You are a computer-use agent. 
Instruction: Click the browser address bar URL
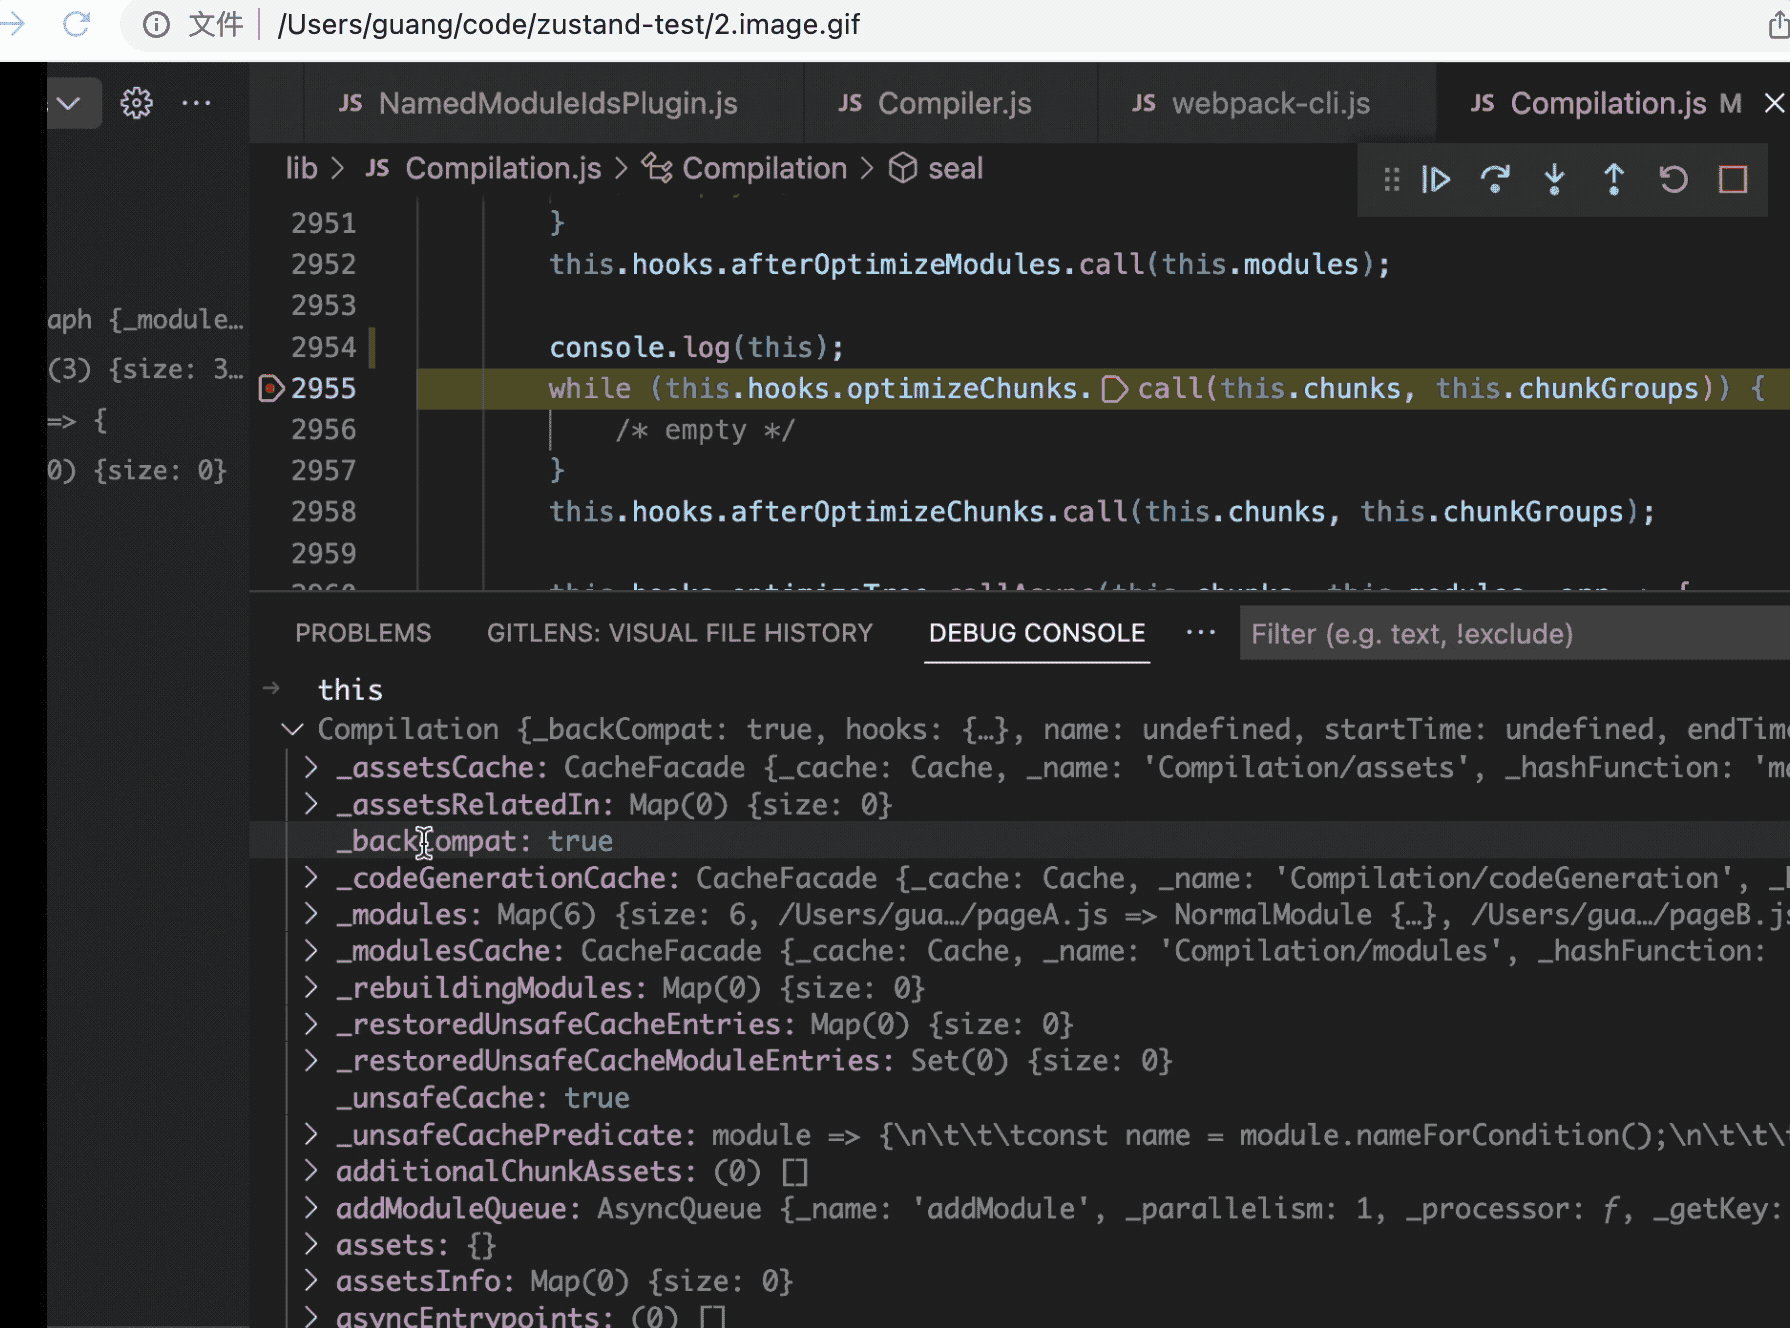click(x=568, y=24)
